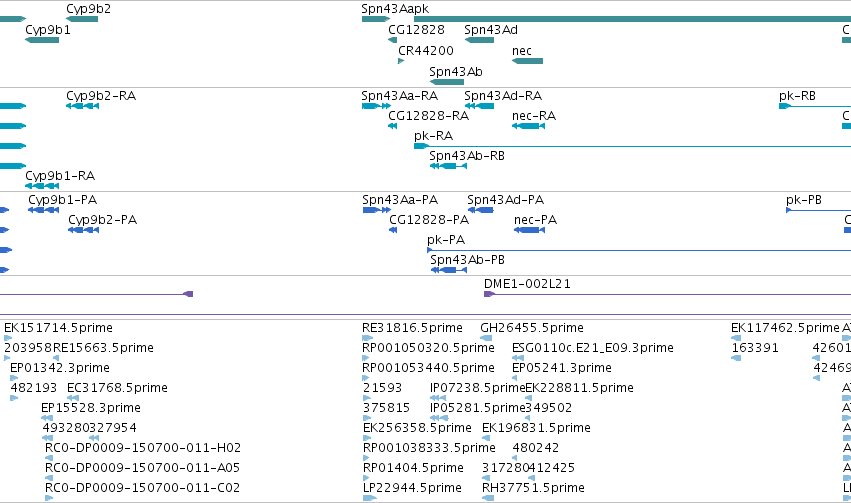Select the EK228811.5prime EST
The image size is (851, 503).
[528, 398]
